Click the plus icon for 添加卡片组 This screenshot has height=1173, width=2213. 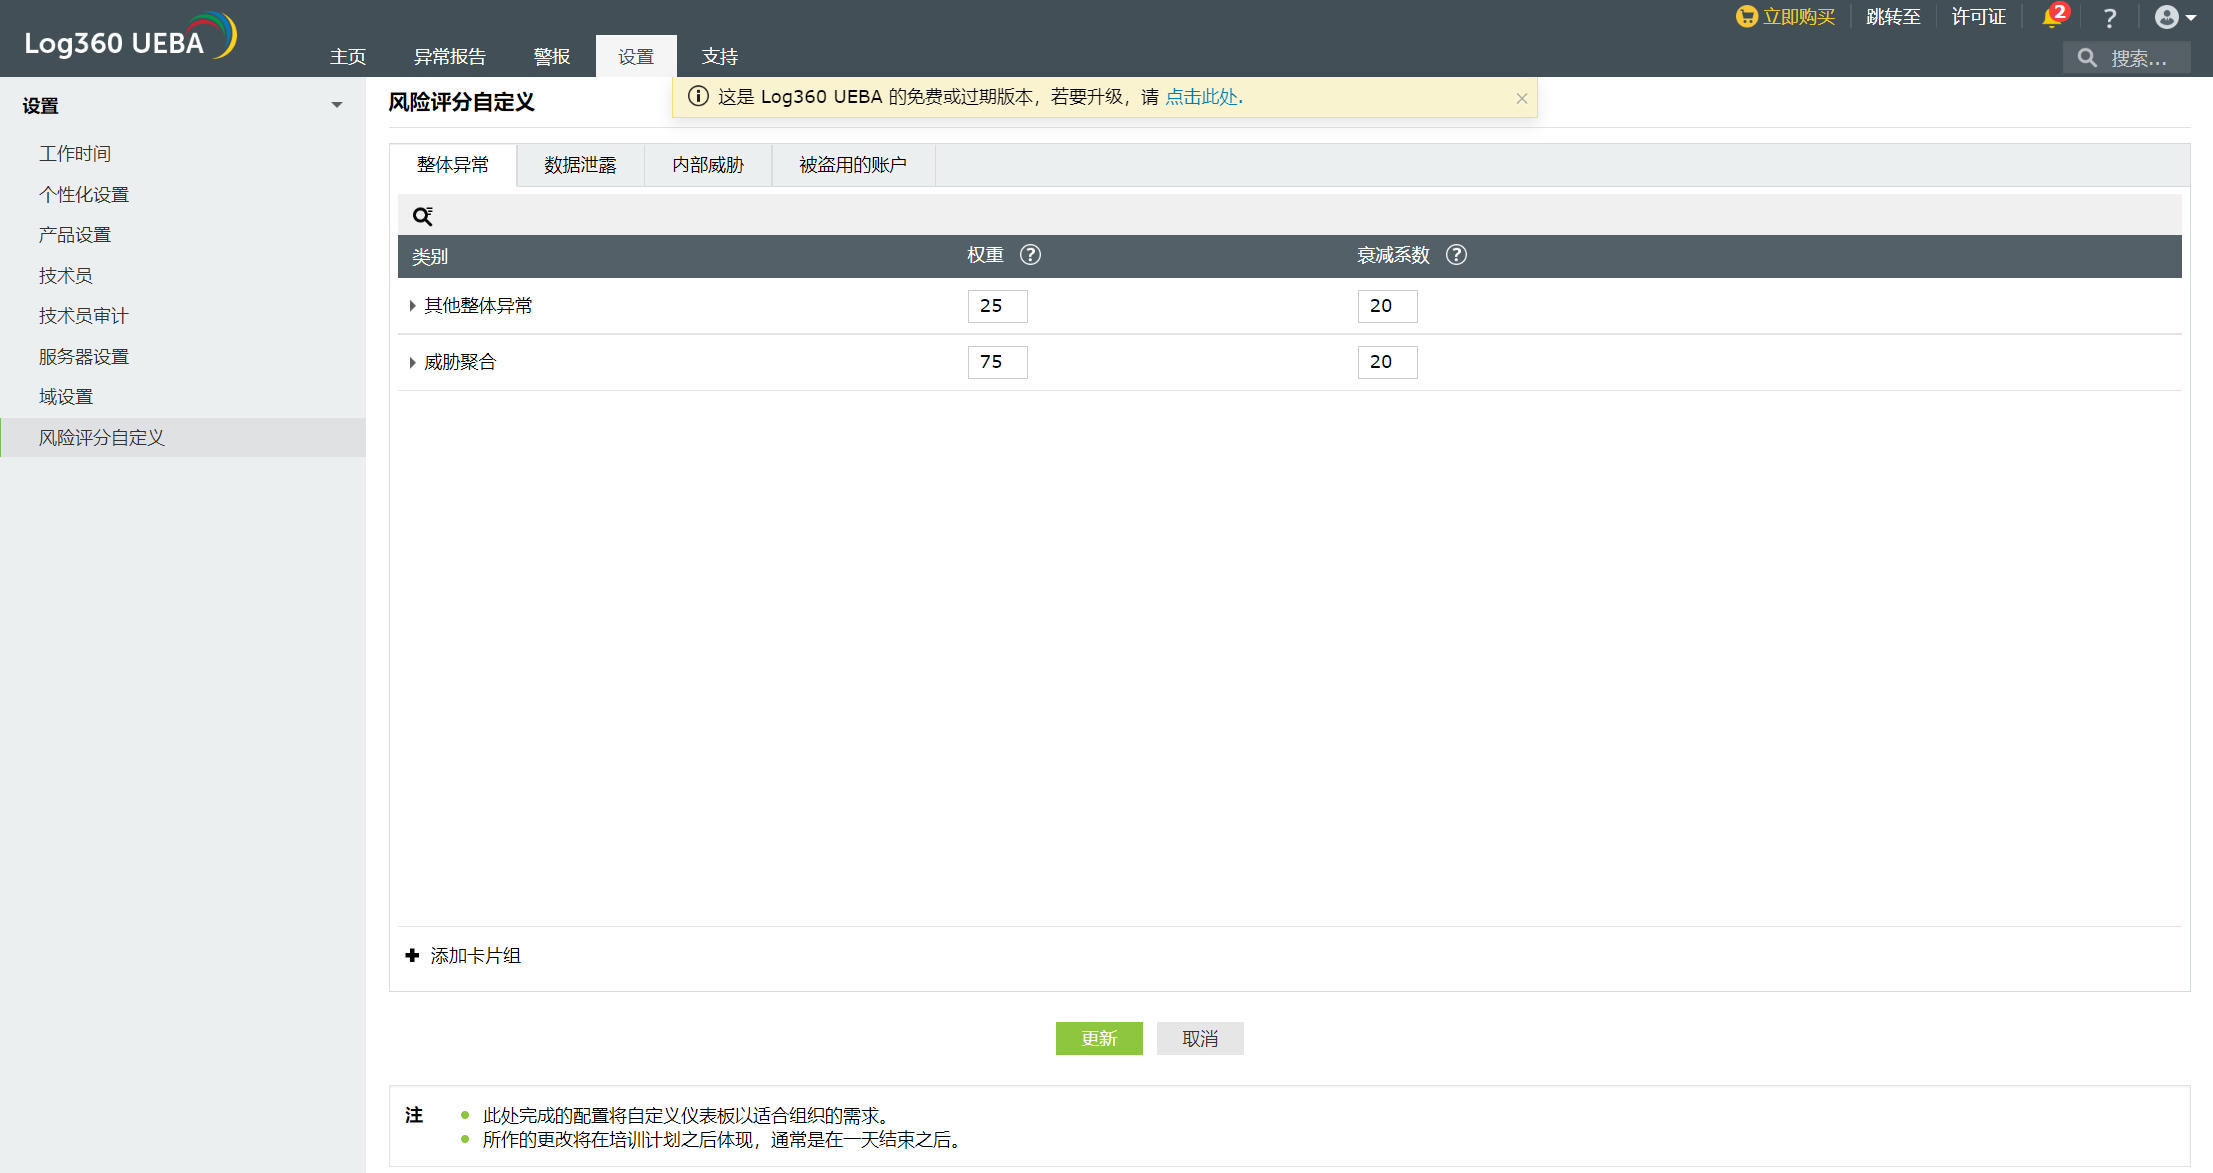pos(412,956)
